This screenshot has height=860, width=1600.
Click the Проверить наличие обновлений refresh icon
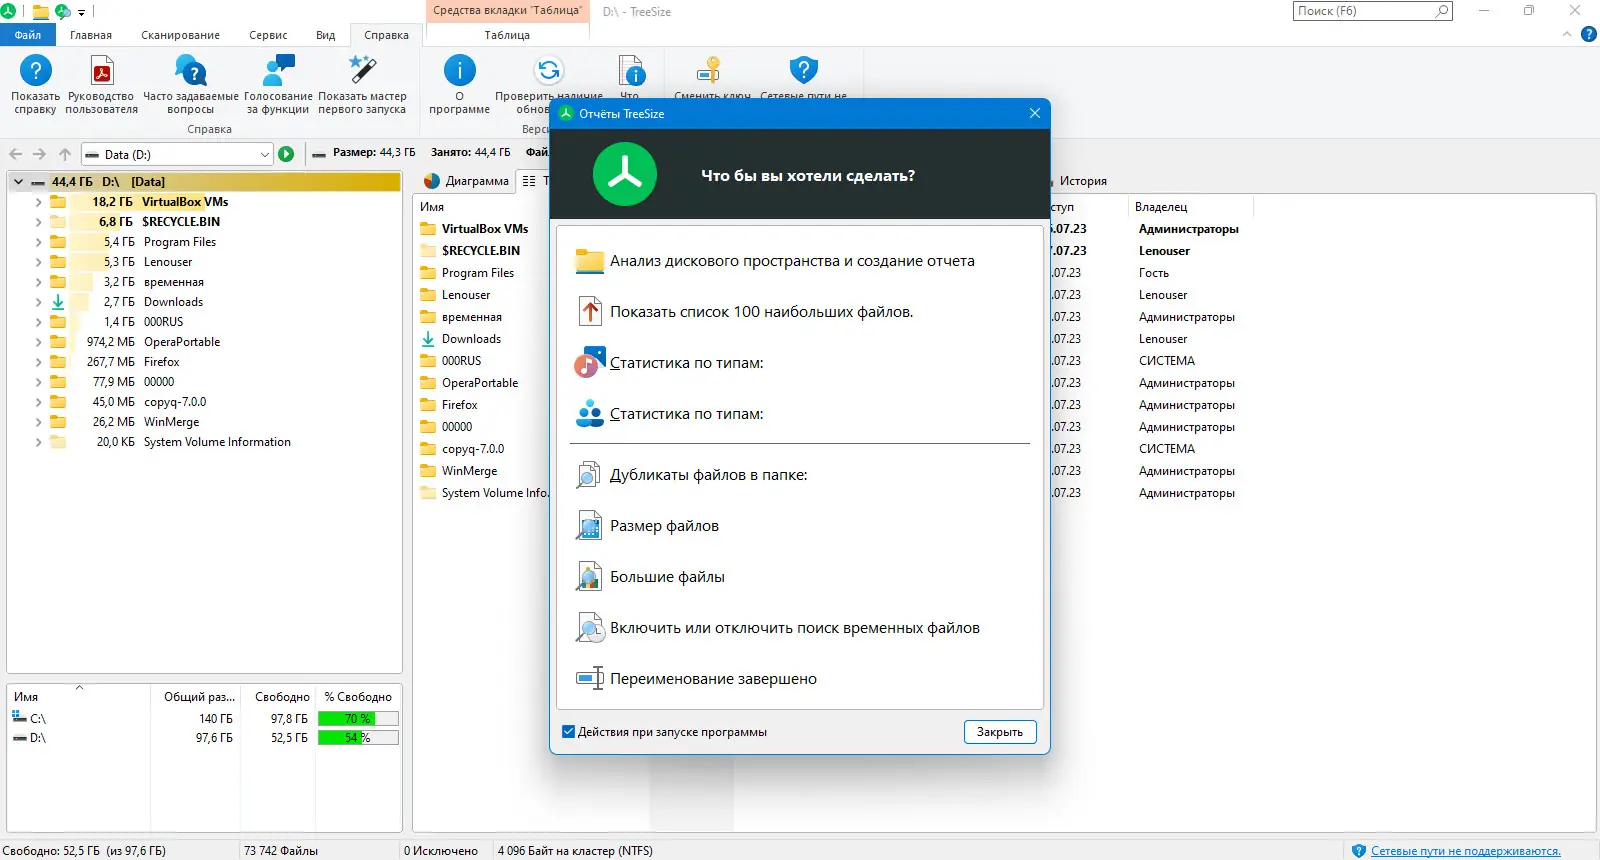tap(549, 71)
